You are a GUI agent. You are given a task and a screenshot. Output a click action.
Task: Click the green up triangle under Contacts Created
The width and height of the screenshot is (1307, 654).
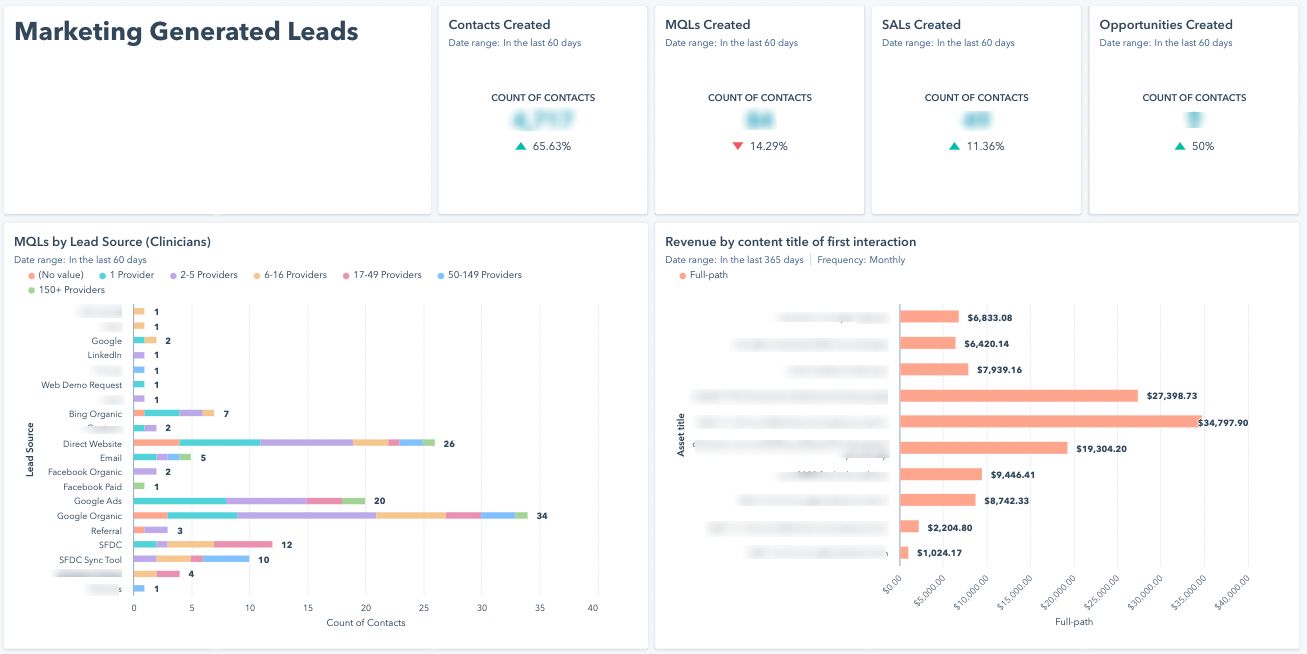(520, 146)
